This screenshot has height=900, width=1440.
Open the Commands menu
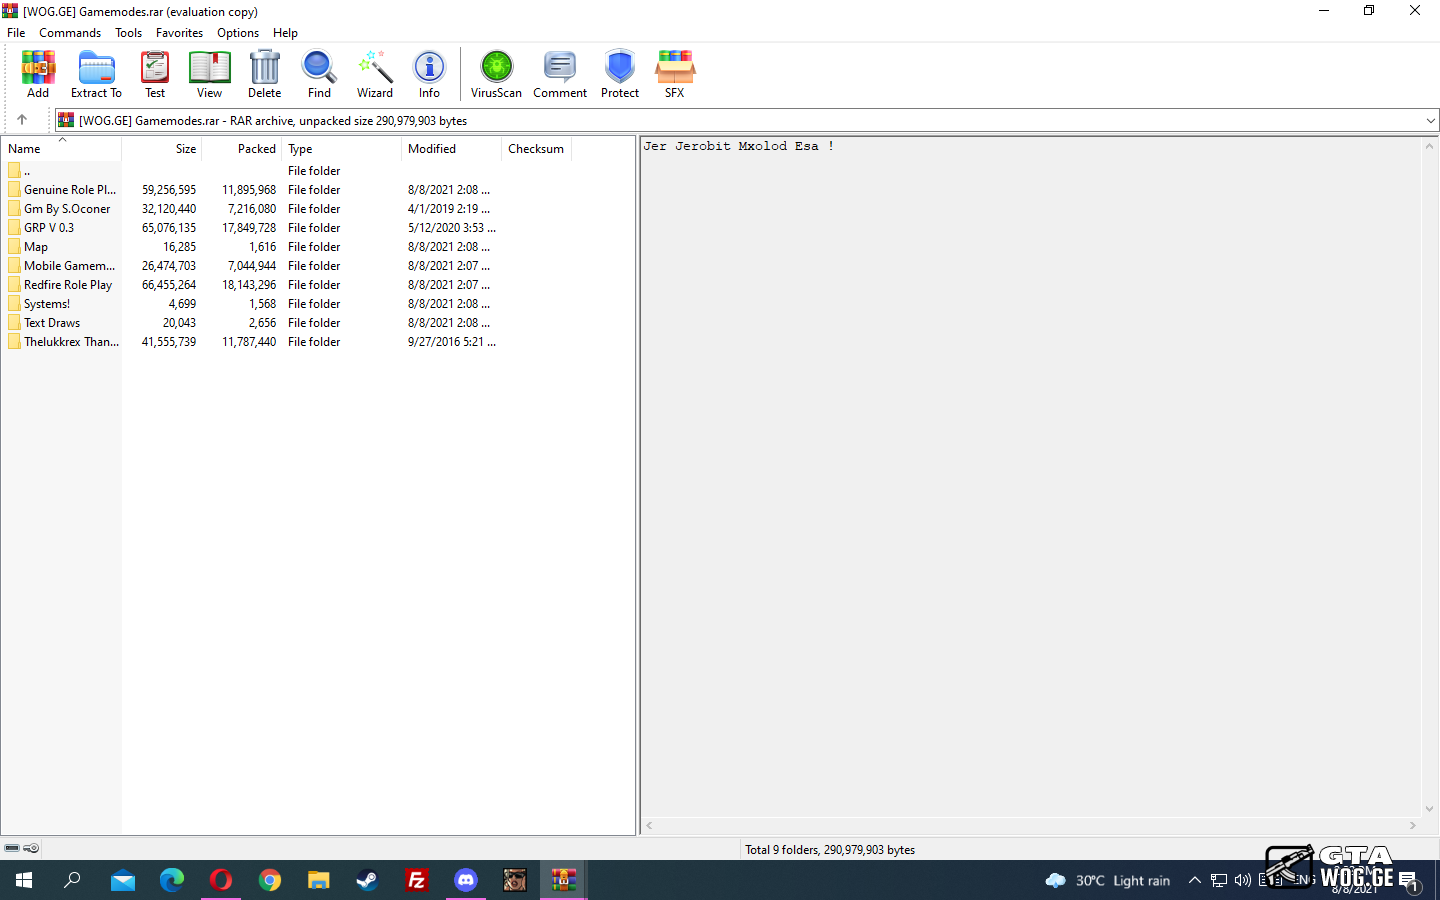point(70,33)
